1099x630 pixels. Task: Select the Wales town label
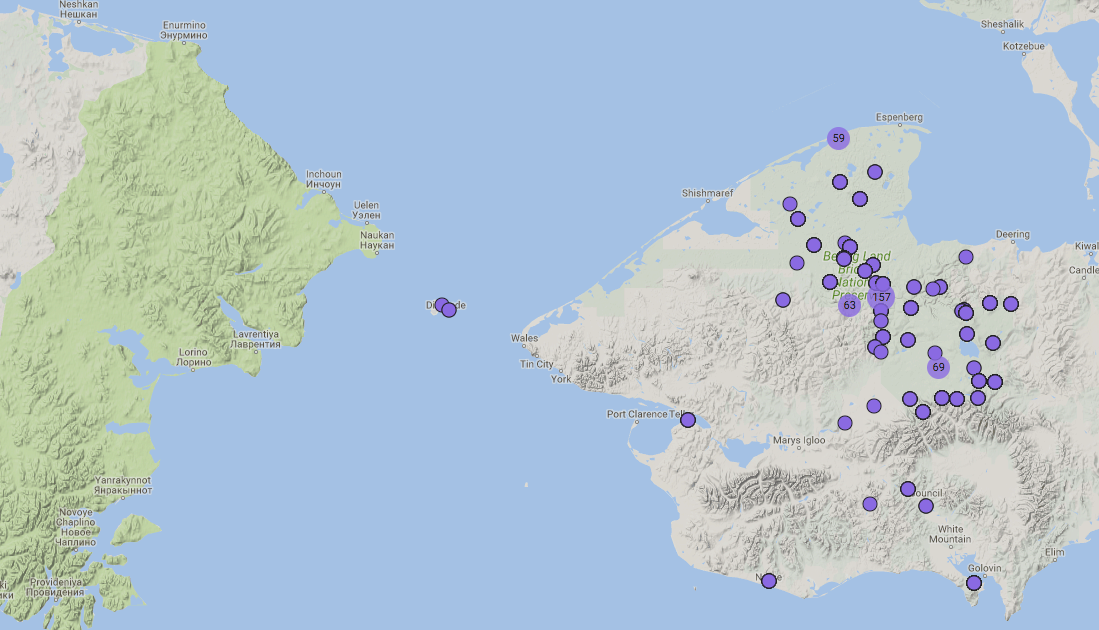(x=524, y=338)
